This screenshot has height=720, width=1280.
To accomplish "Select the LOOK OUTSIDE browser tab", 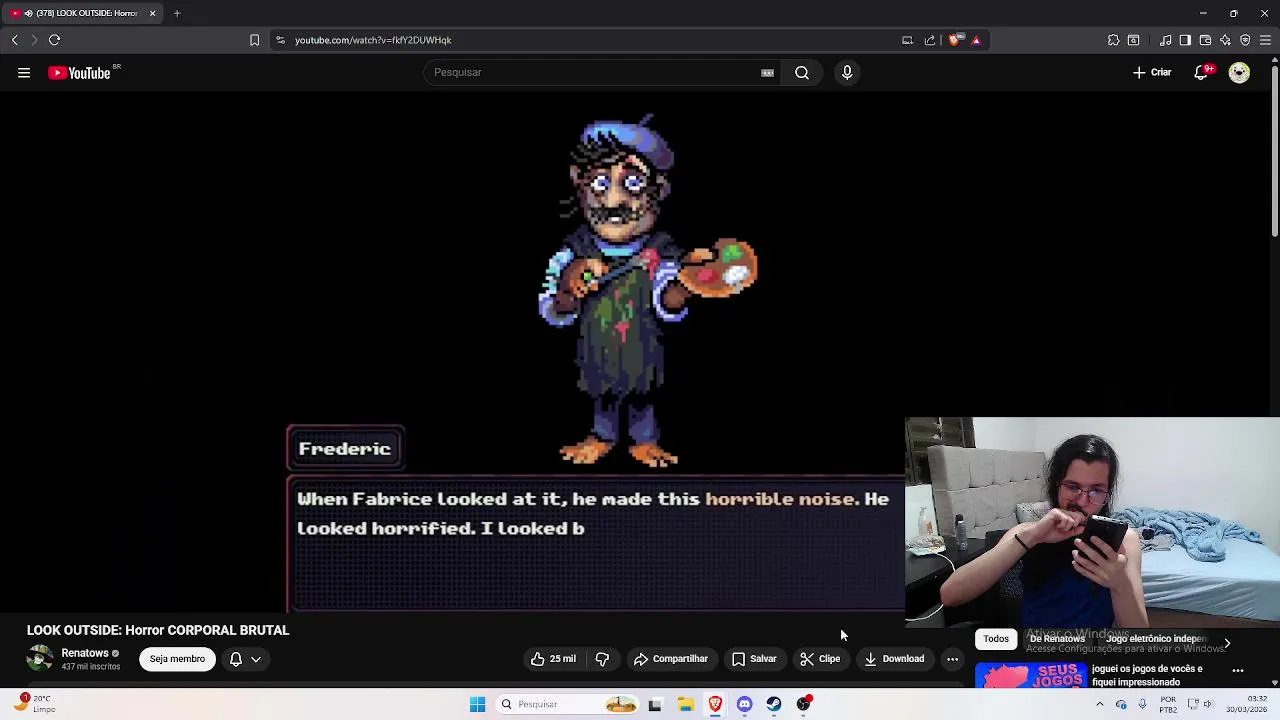I will click(x=84, y=13).
